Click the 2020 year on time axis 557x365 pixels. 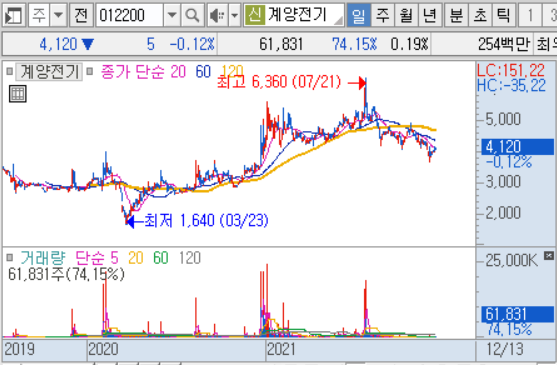103,349
